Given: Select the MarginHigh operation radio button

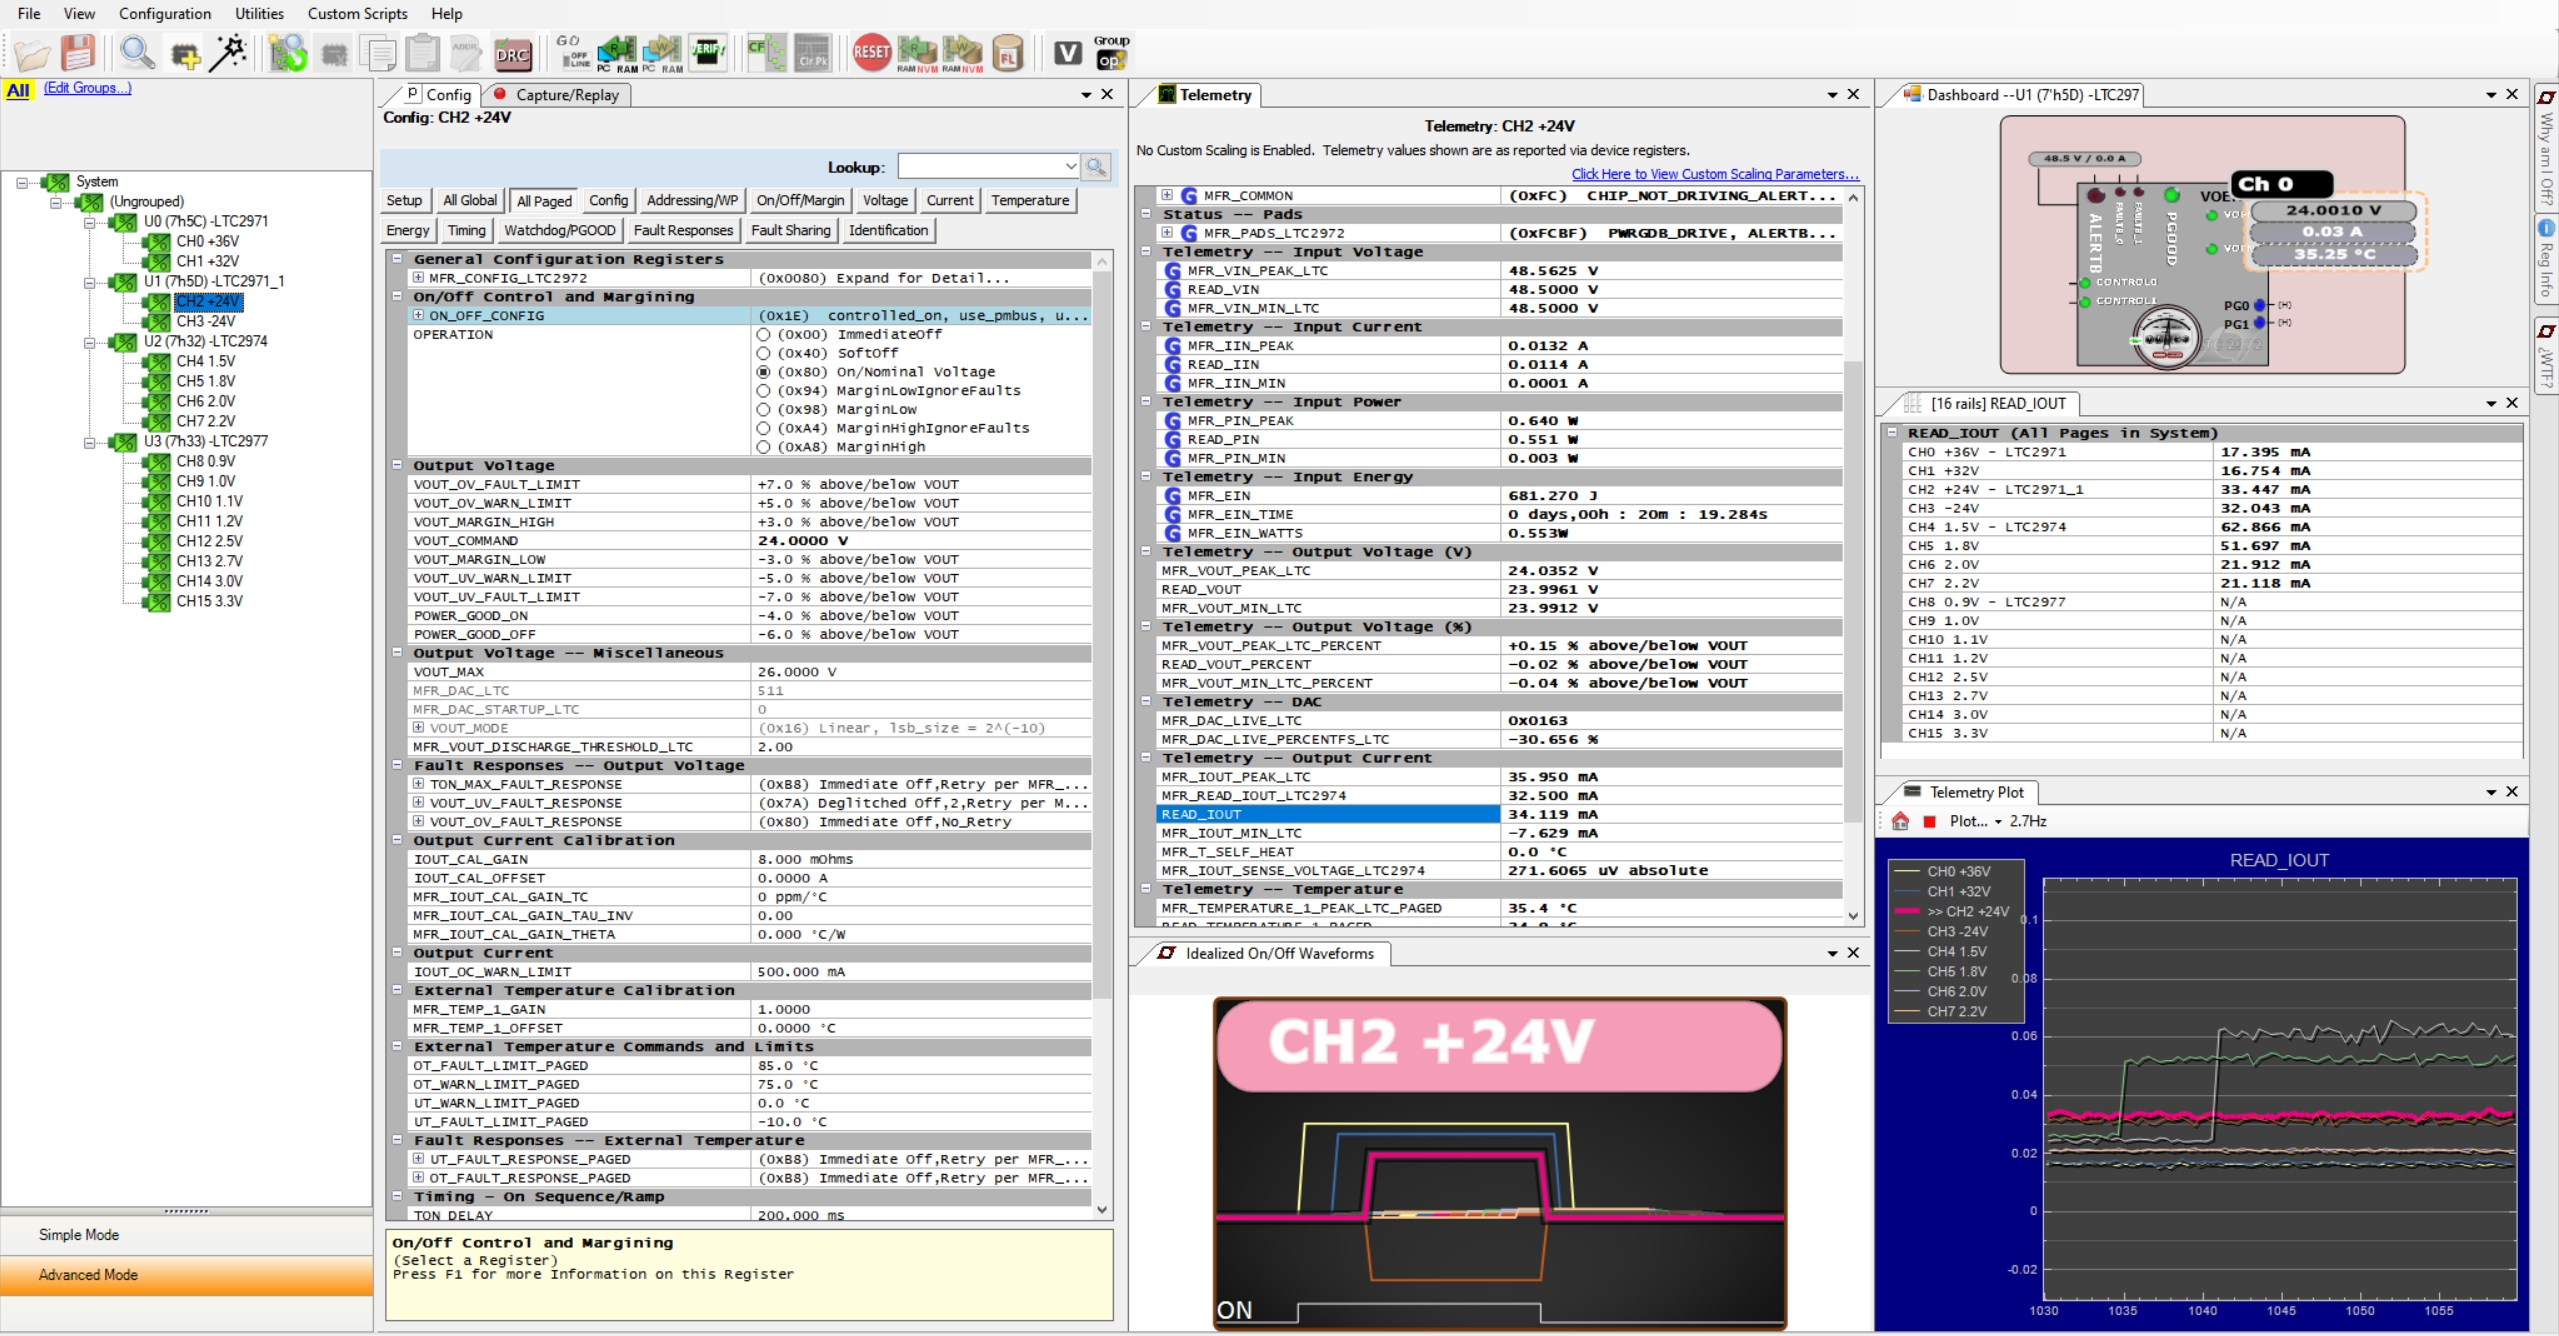Looking at the screenshot, I should coord(764,447).
